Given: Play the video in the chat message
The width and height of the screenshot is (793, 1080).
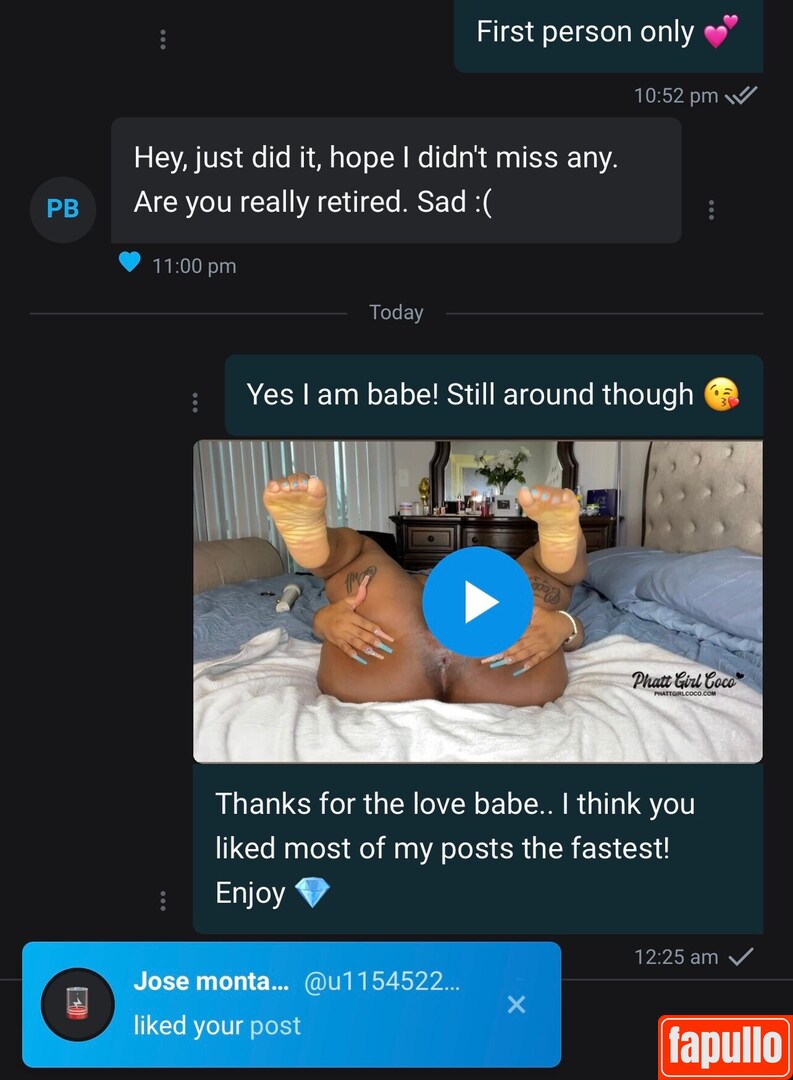Looking at the screenshot, I should click(x=477, y=602).
